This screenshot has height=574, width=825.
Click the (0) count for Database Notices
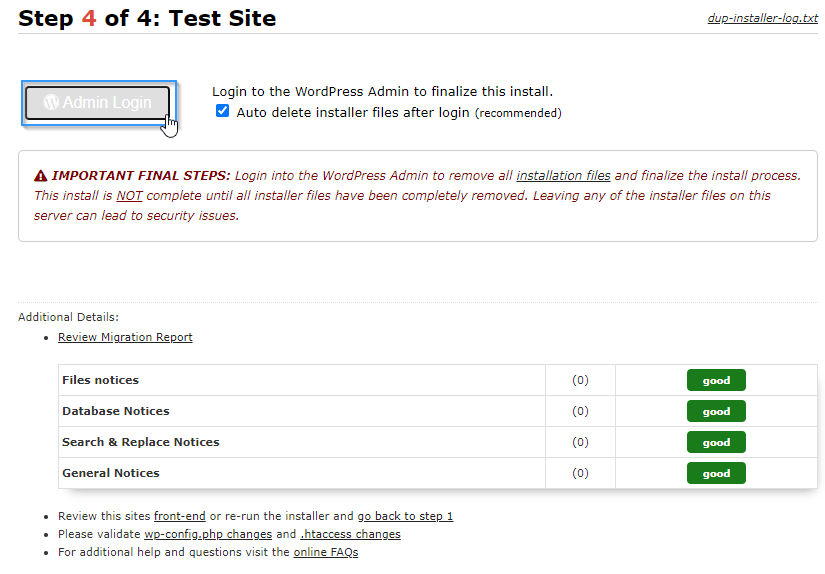580,411
